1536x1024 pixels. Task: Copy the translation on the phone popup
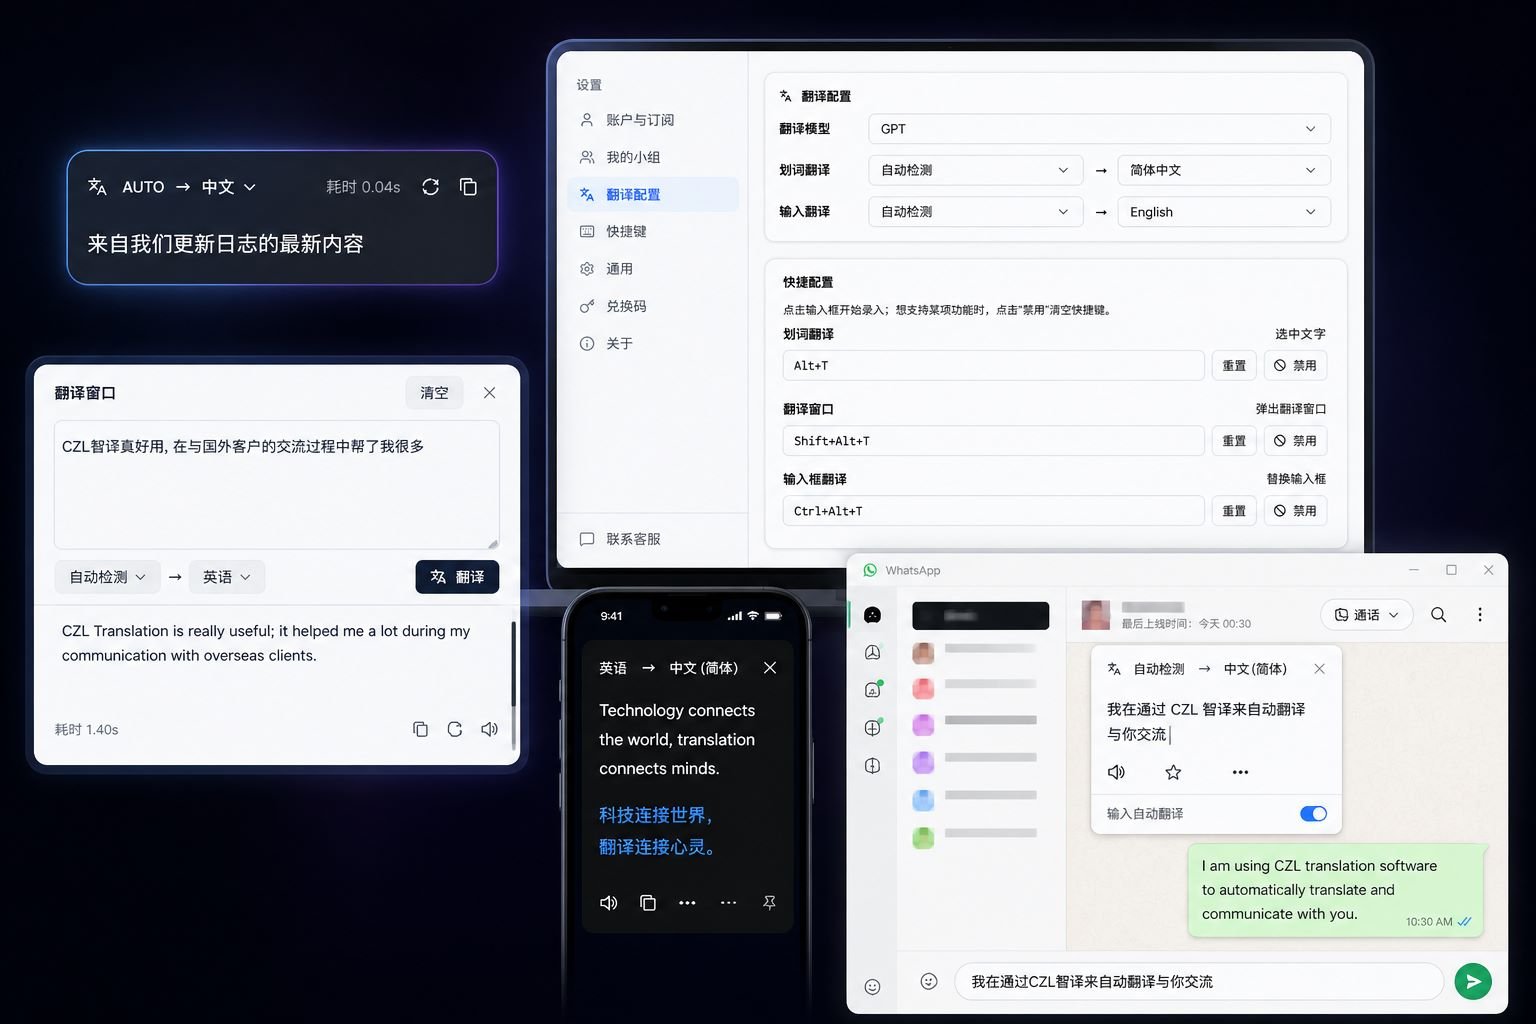pos(648,902)
